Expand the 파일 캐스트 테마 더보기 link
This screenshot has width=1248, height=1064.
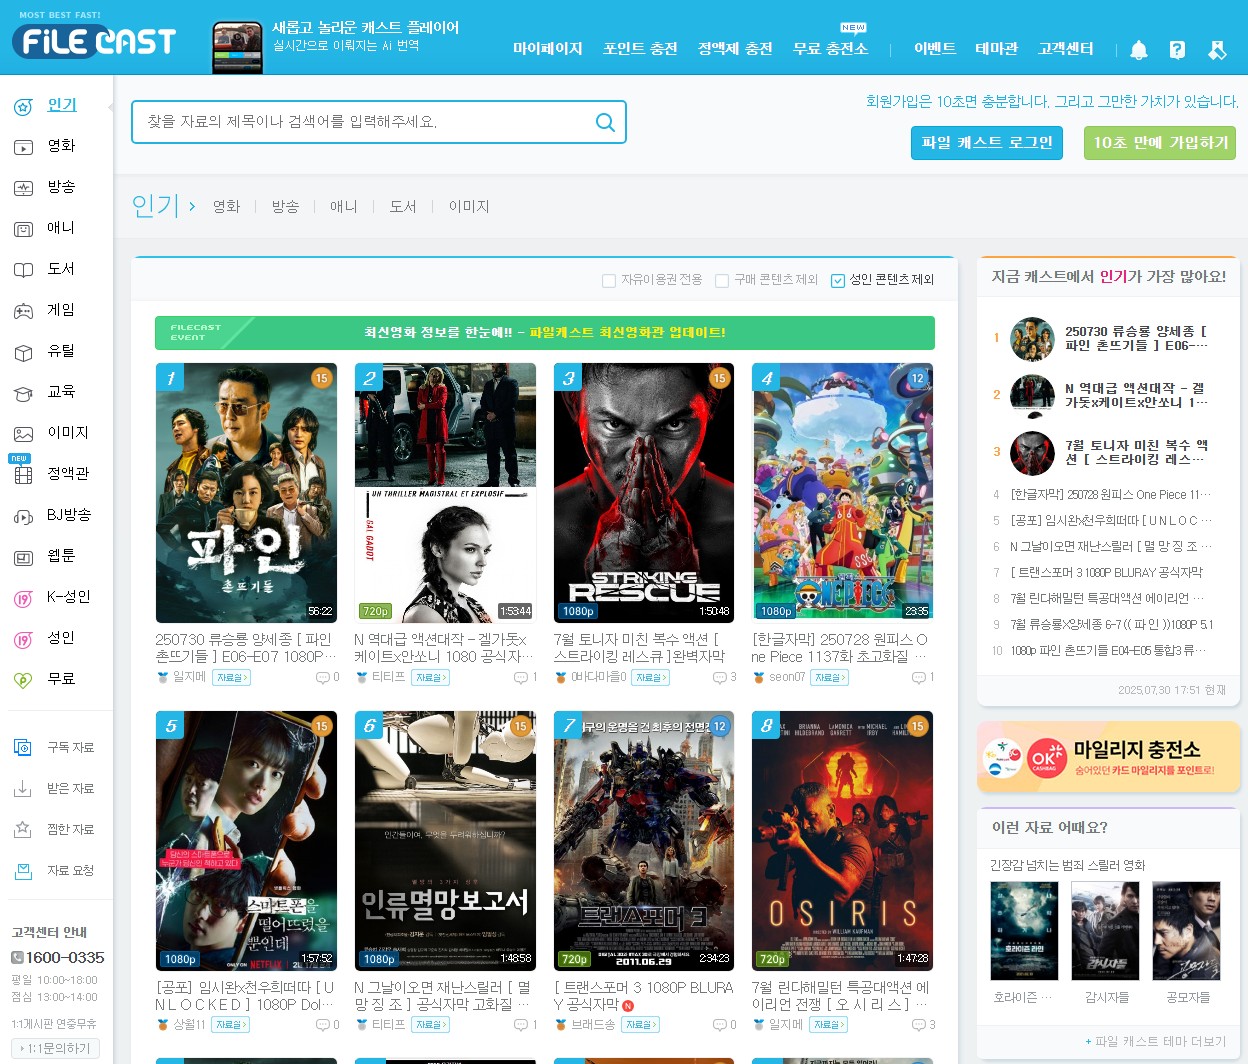coord(1156,1042)
